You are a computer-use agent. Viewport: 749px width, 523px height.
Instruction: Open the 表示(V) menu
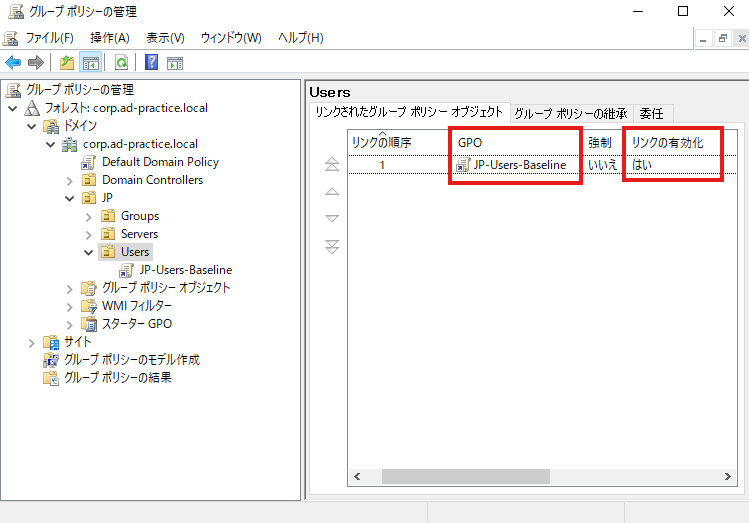point(165,38)
